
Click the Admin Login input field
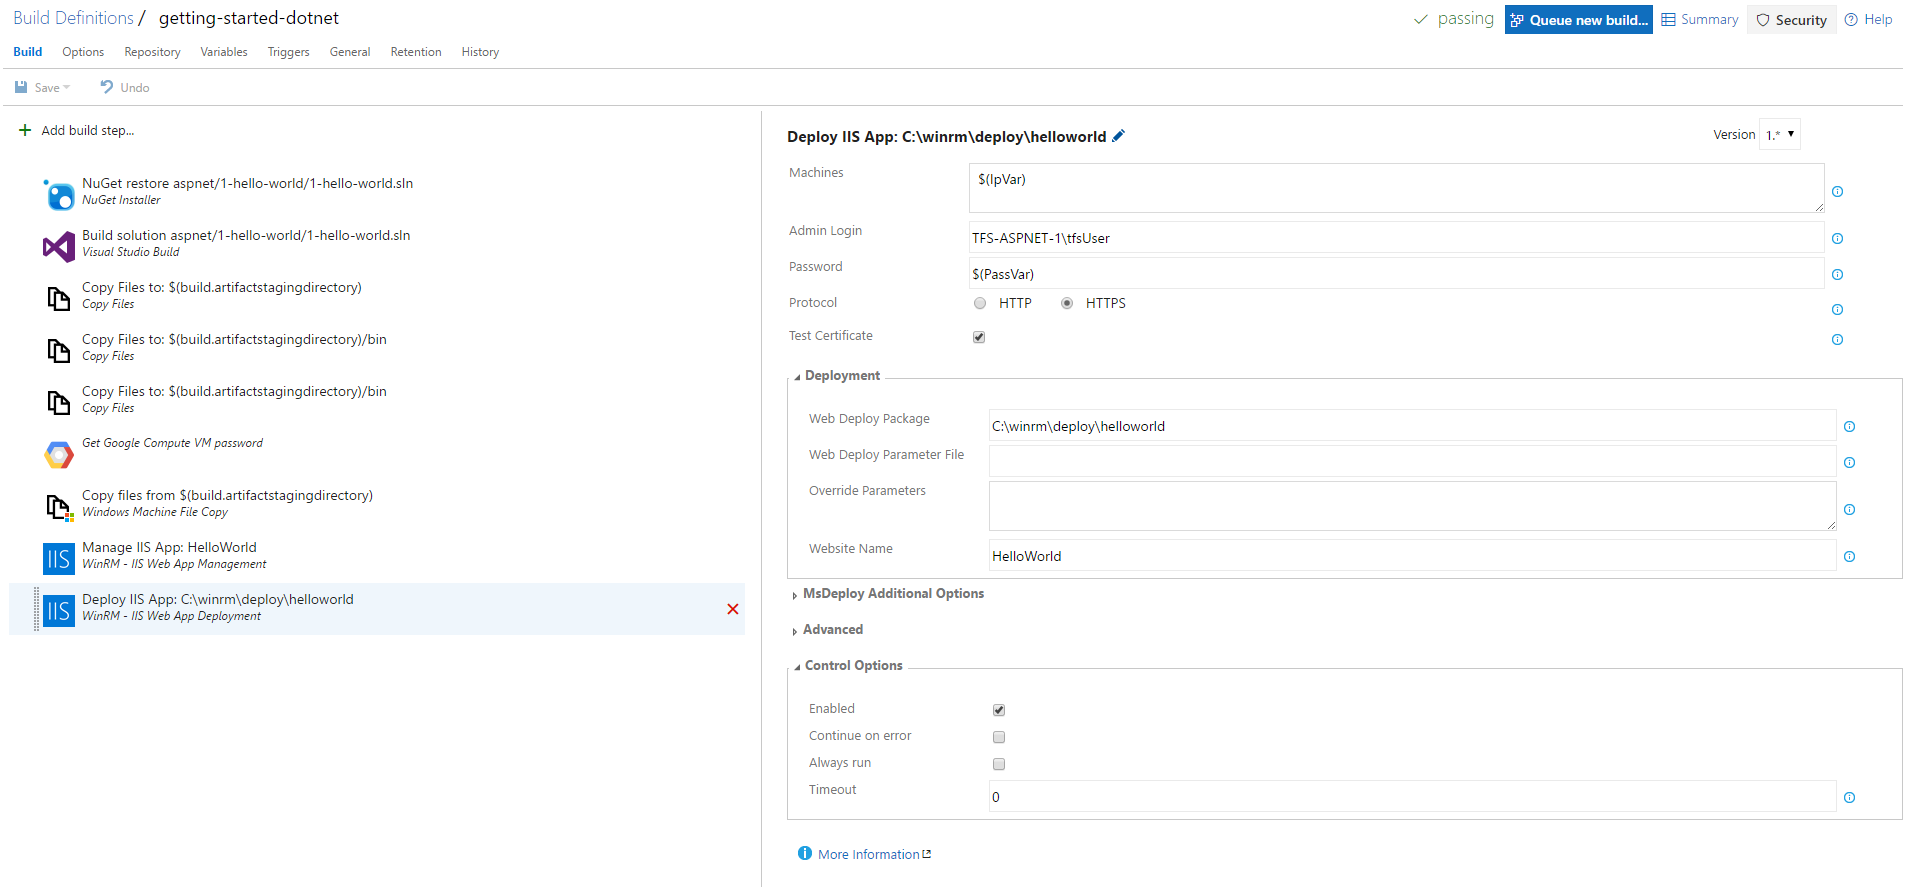[1396, 238]
